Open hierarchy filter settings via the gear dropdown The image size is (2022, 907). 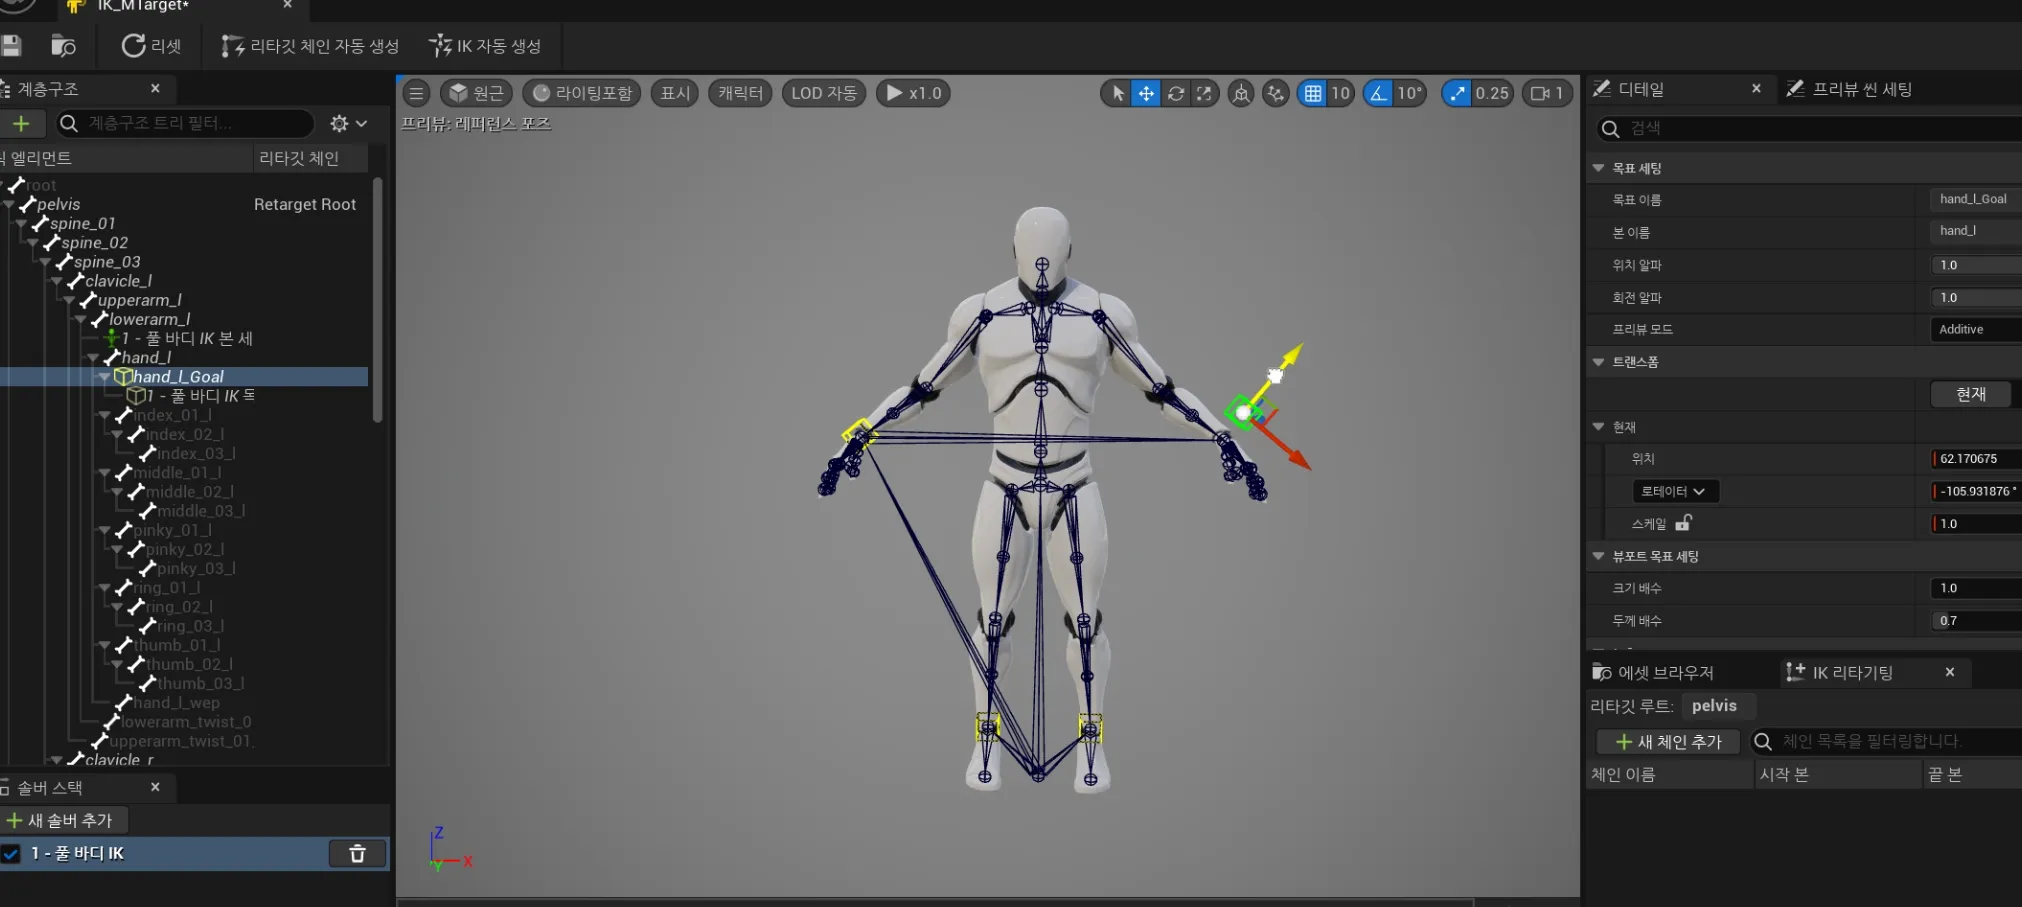(x=349, y=123)
